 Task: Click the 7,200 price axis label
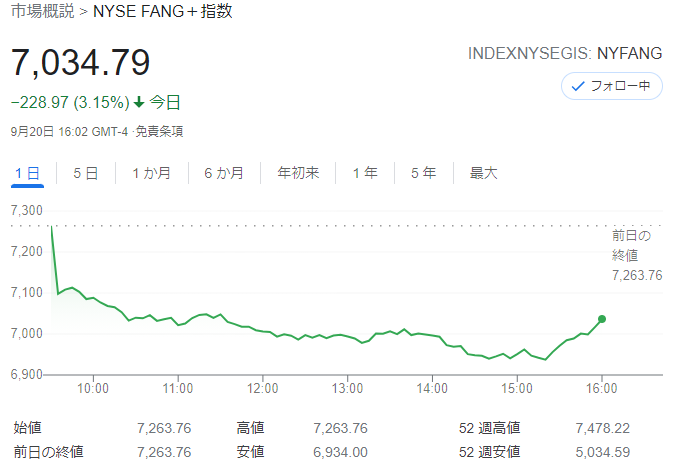click(27, 251)
